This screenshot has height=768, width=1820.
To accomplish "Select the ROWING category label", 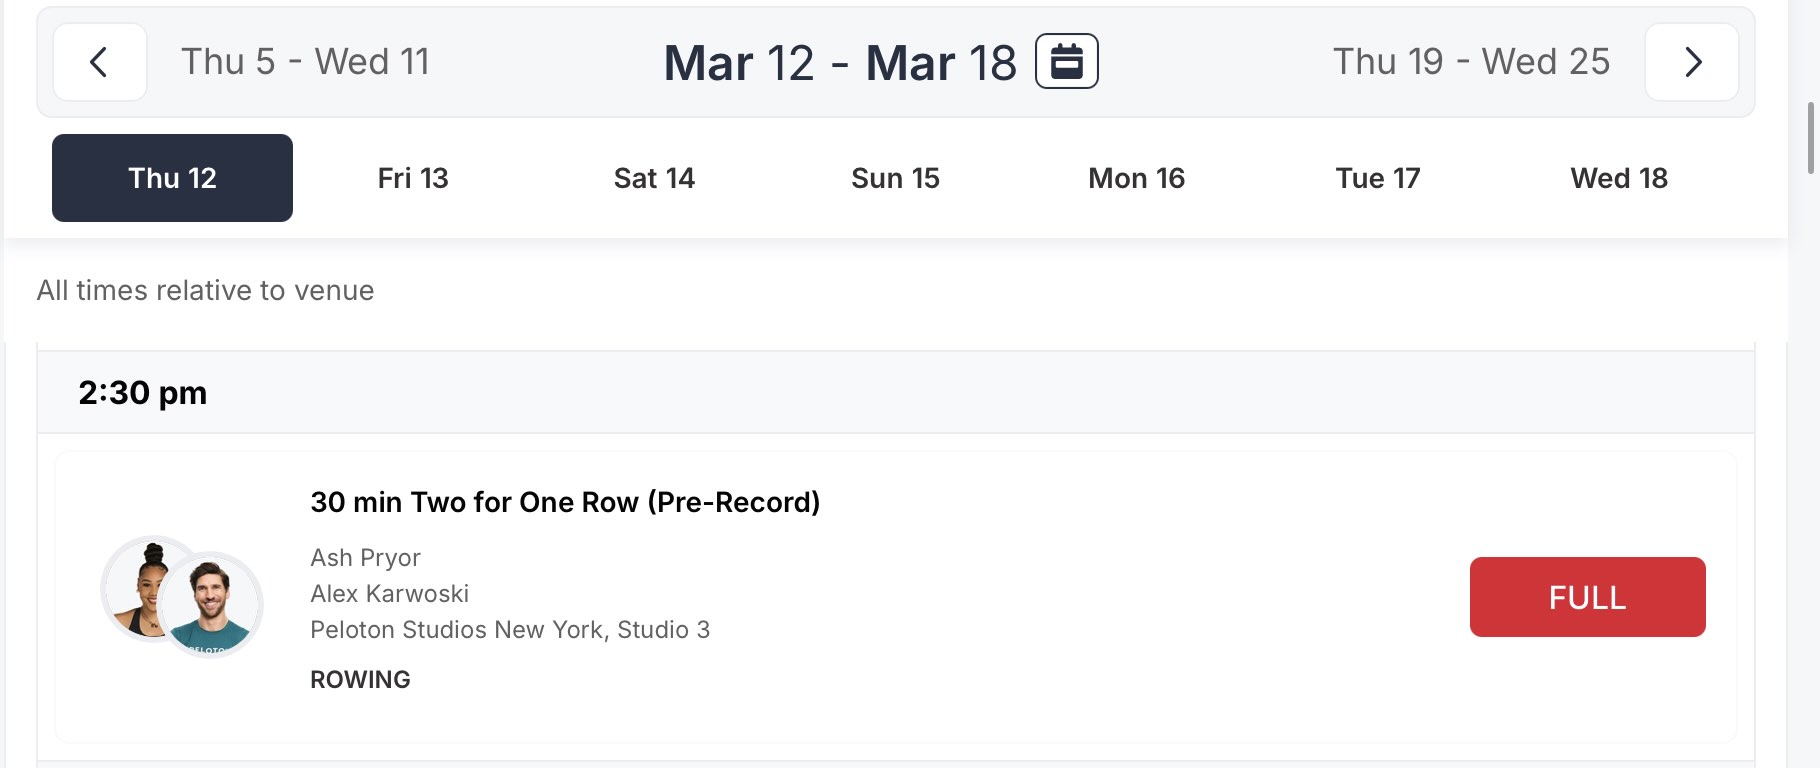I will pos(359,679).
